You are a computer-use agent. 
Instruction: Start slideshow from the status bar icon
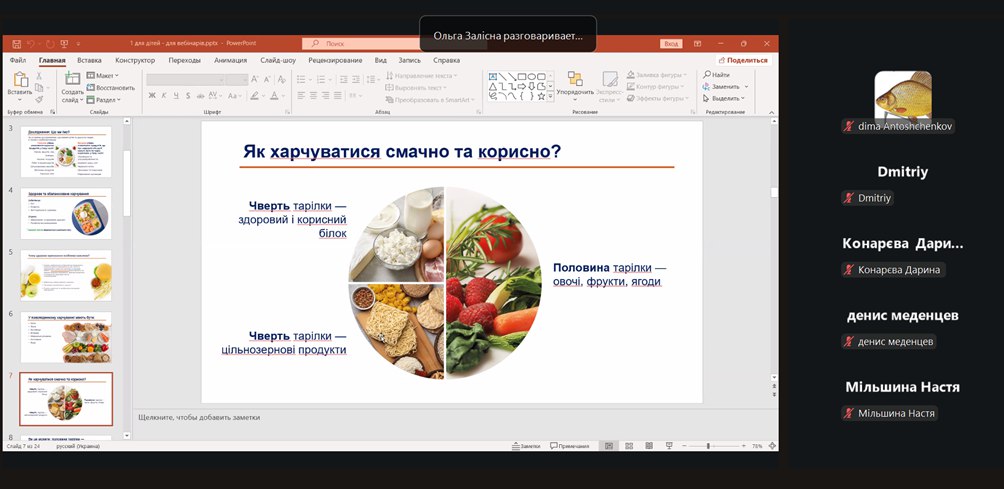[669, 446]
